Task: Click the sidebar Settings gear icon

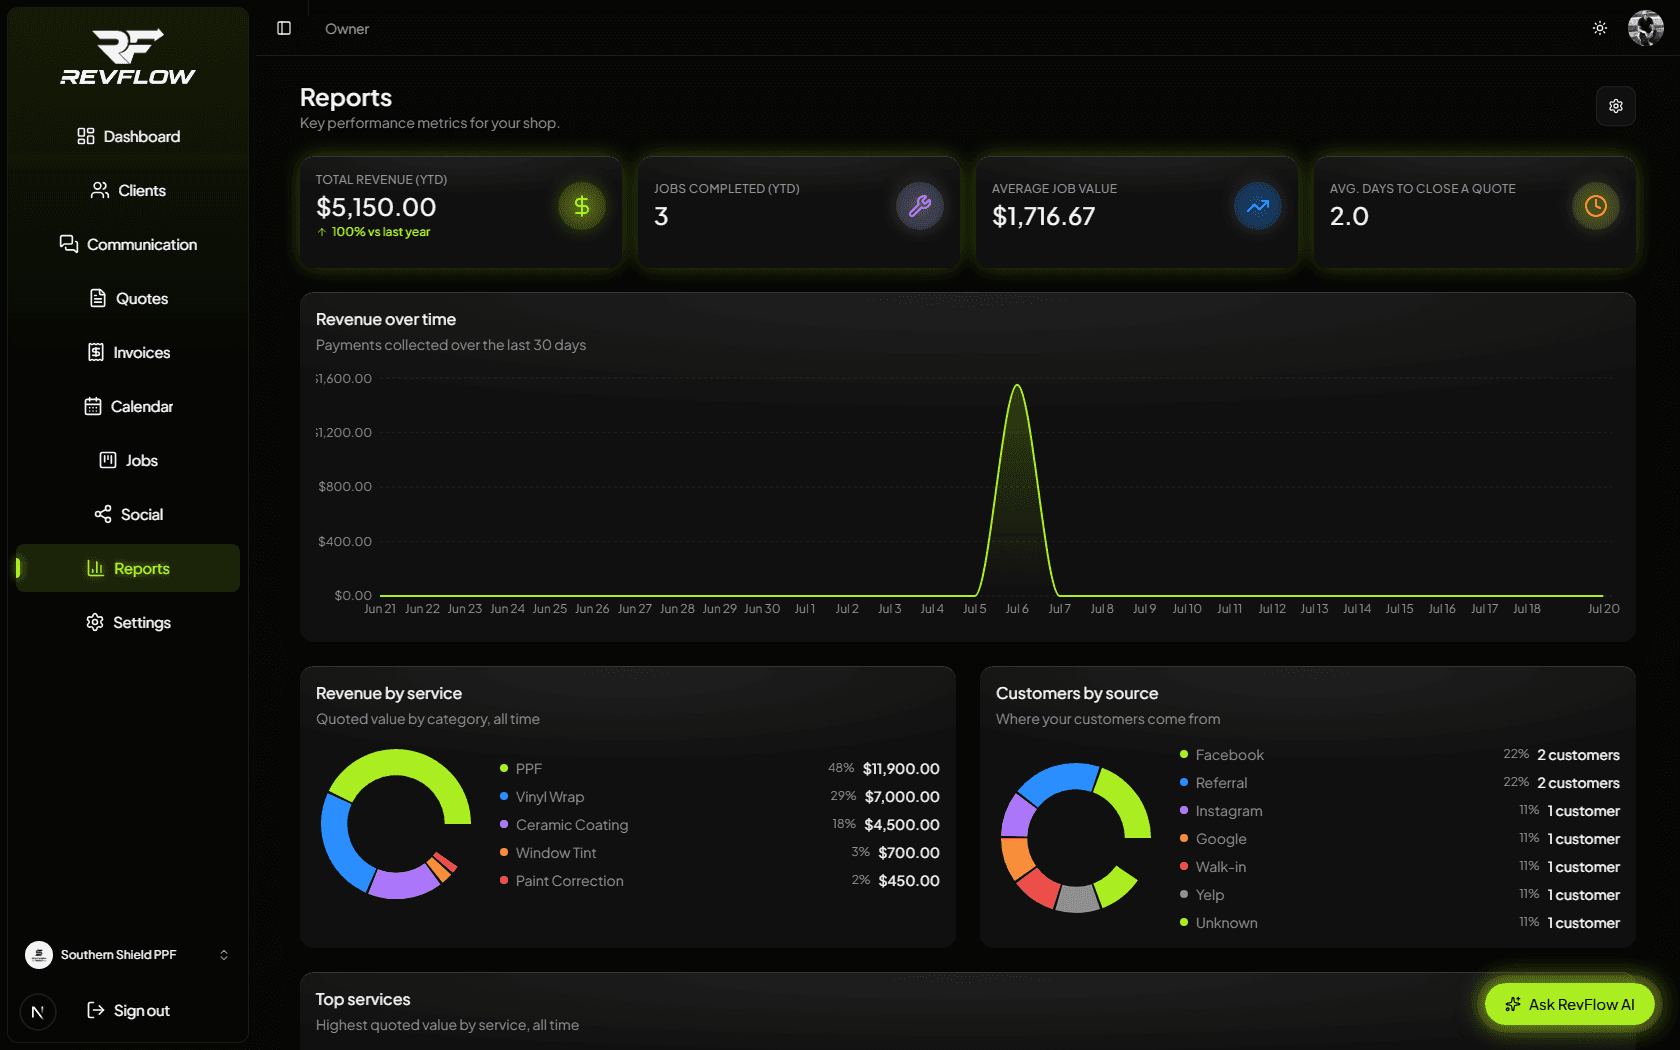Action: click(x=95, y=622)
